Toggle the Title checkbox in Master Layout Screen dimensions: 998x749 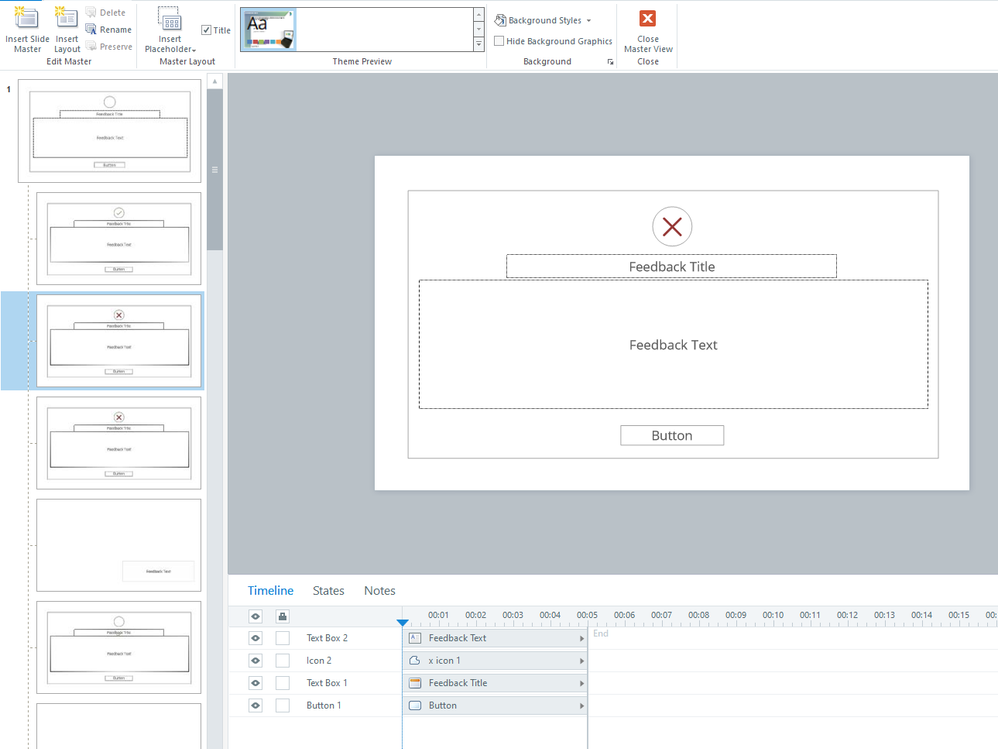[x=207, y=30]
